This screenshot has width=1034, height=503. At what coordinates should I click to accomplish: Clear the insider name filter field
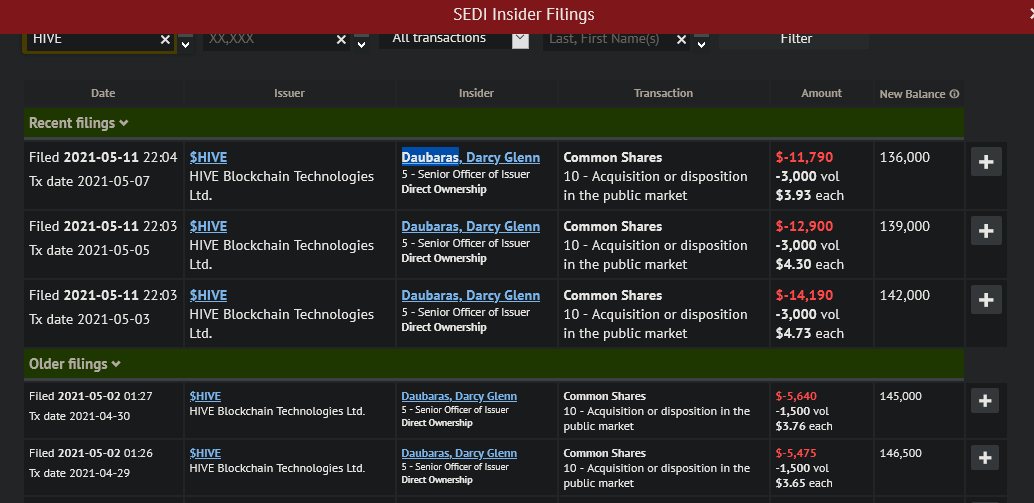[x=681, y=40]
